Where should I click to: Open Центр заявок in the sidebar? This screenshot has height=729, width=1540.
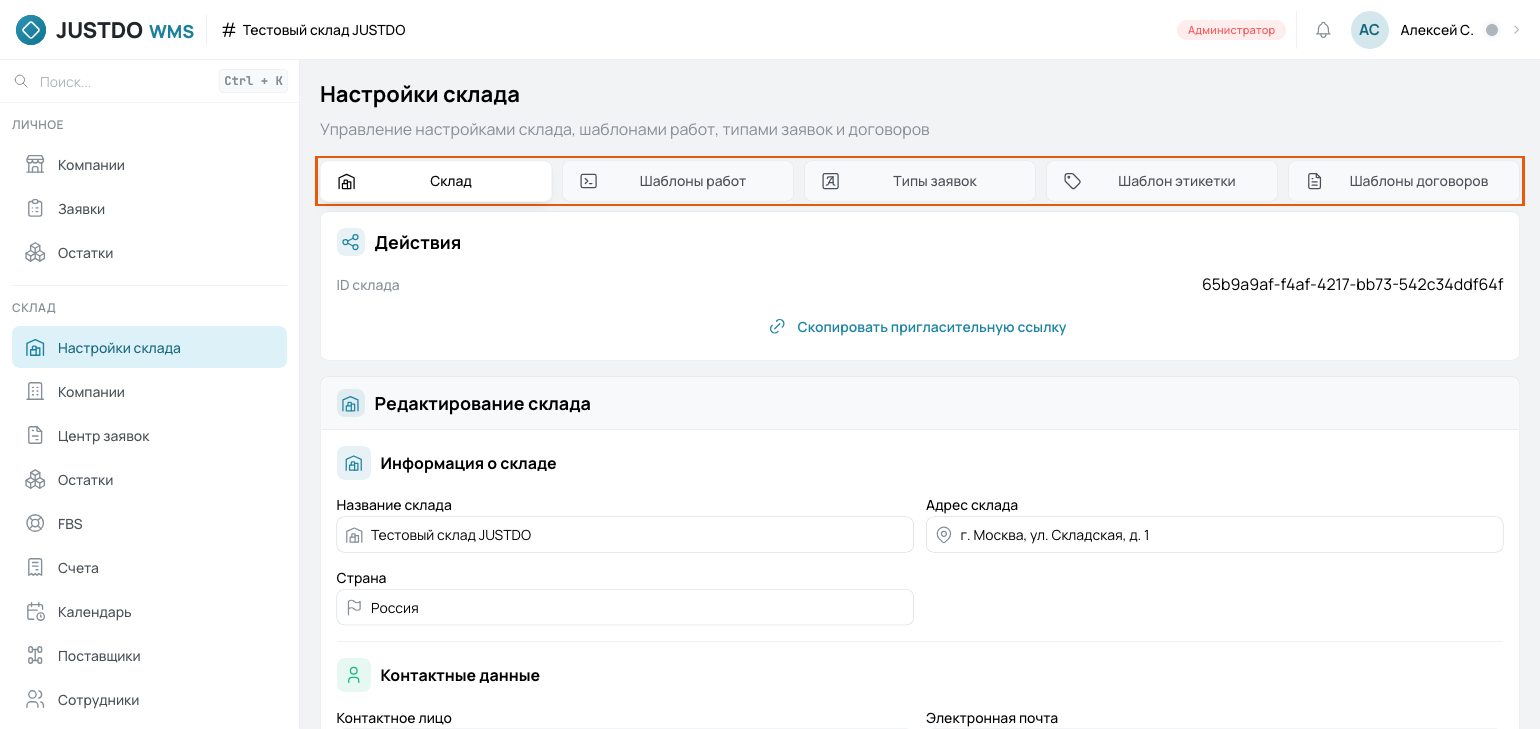click(x=149, y=436)
